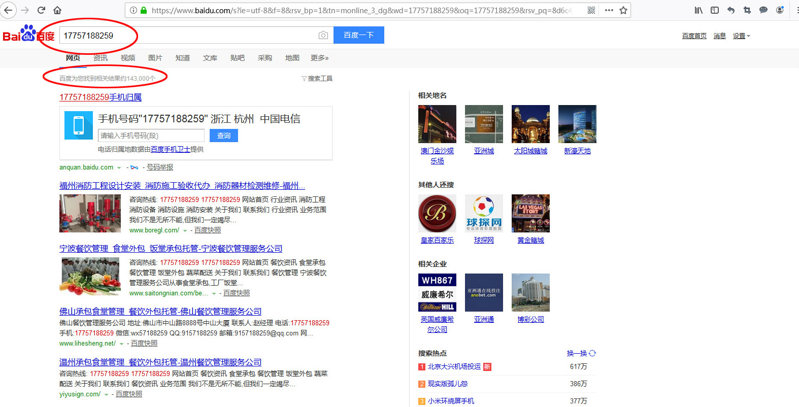Switch to the 知道 tab

182,58
